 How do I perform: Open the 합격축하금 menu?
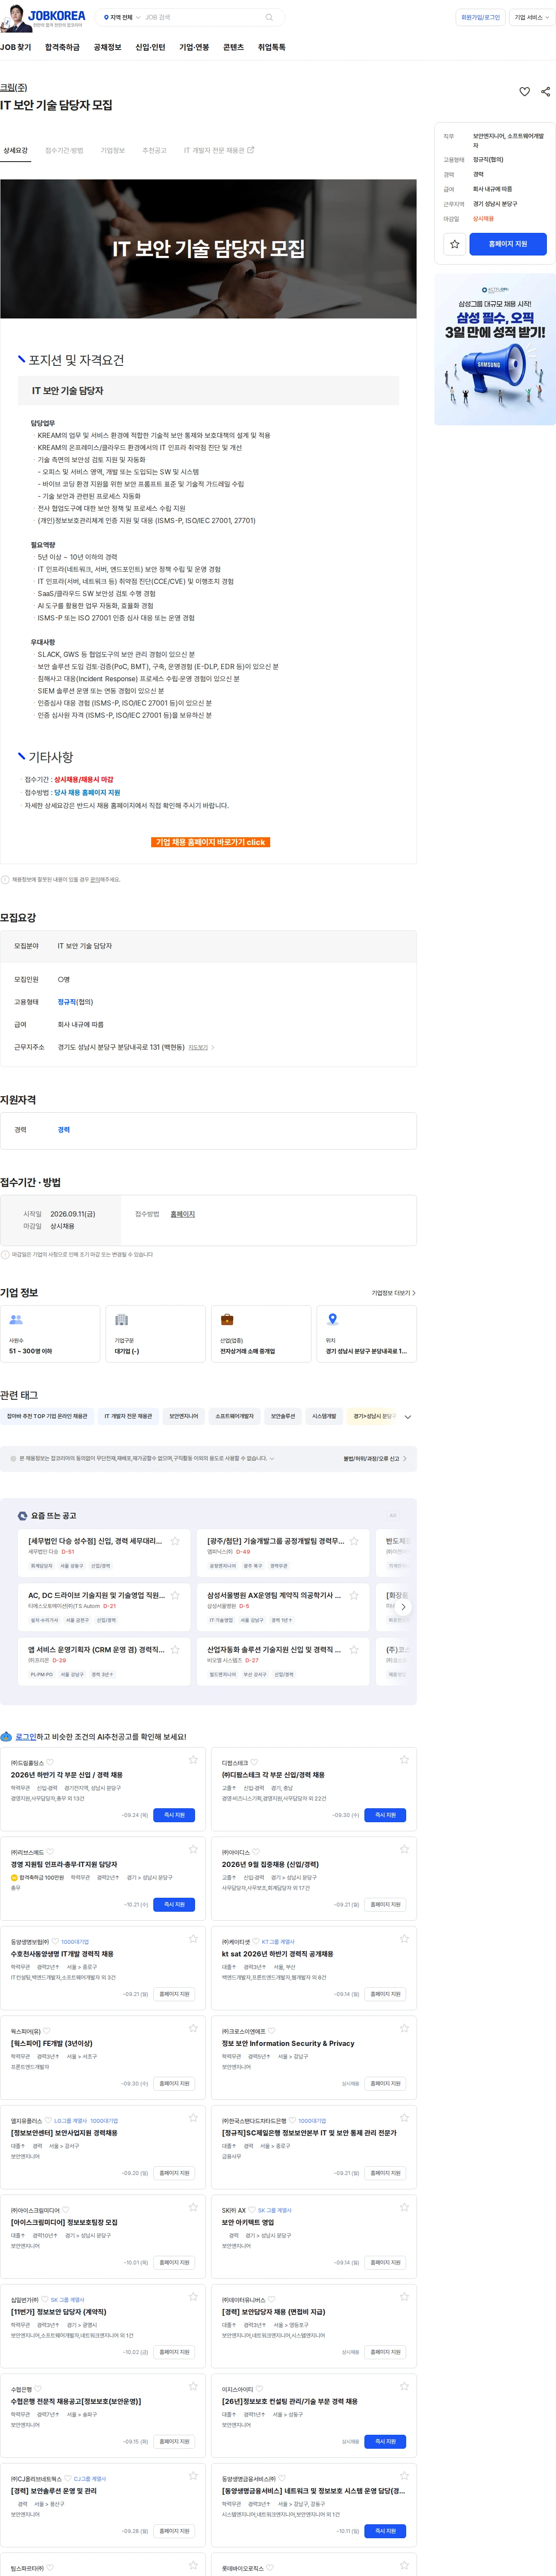click(x=62, y=47)
